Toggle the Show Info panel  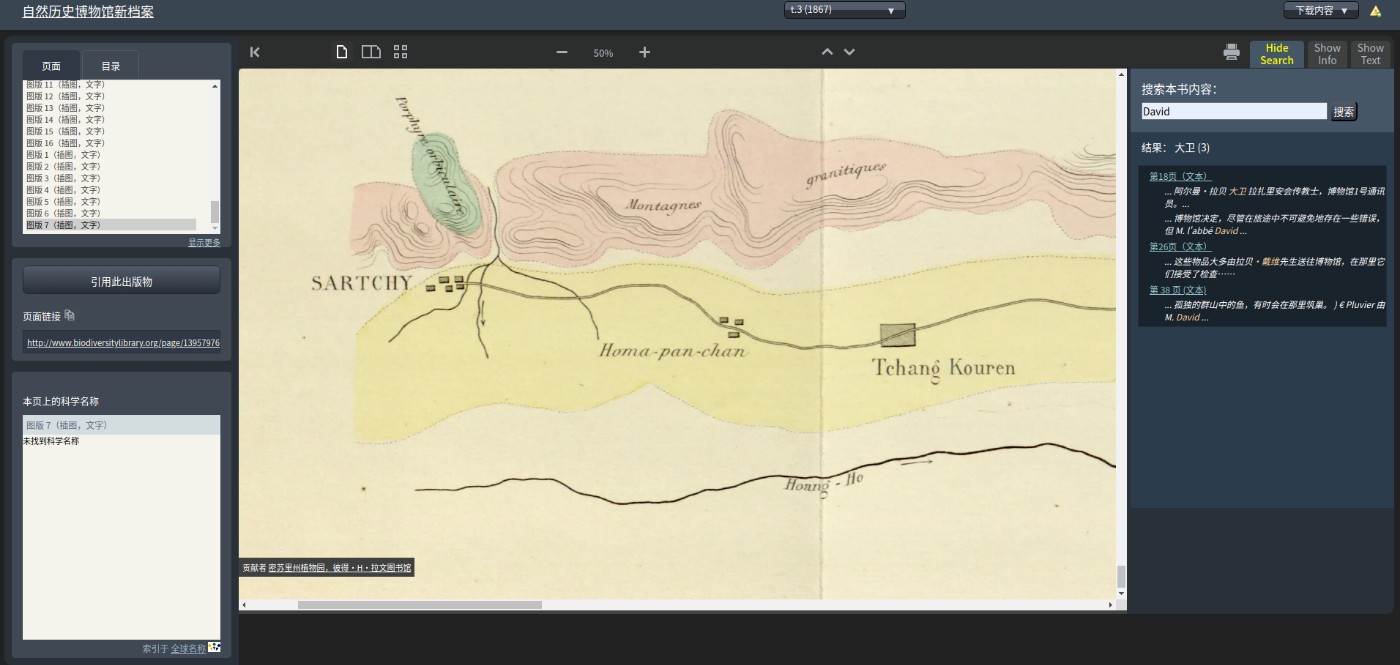1327,54
